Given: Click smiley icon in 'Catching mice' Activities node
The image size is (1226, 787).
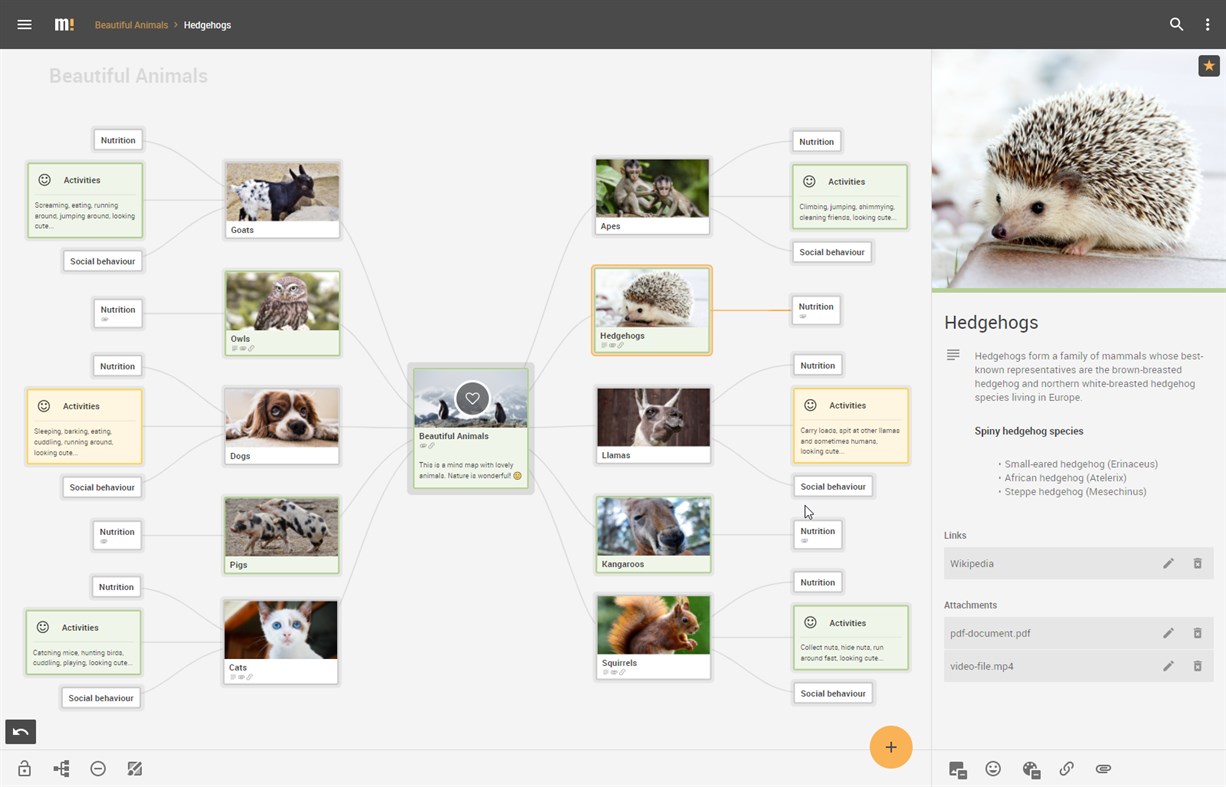Looking at the screenshot, I should (x=43, y=627).
